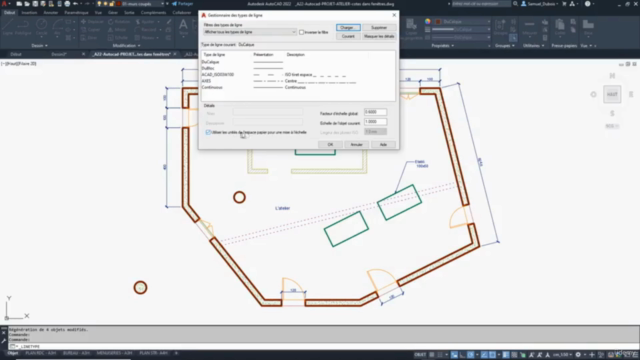Image resolution: width=640 pixels, height=360 pixels.
Task: Expand the Utilitaires panel flyout
Action: (534, 46)
